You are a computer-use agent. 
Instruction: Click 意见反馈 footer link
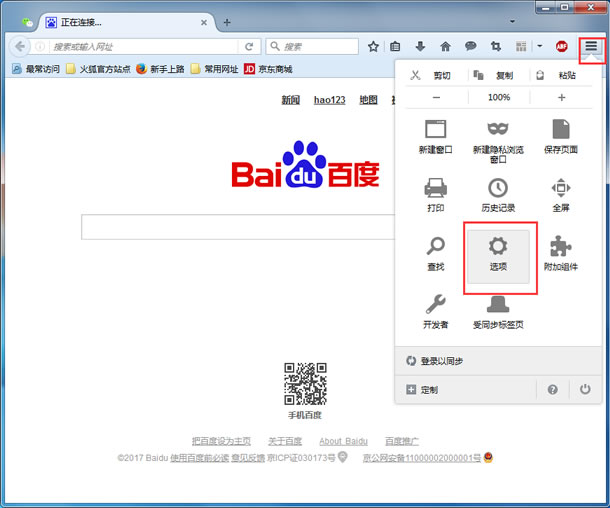point(248,458)
